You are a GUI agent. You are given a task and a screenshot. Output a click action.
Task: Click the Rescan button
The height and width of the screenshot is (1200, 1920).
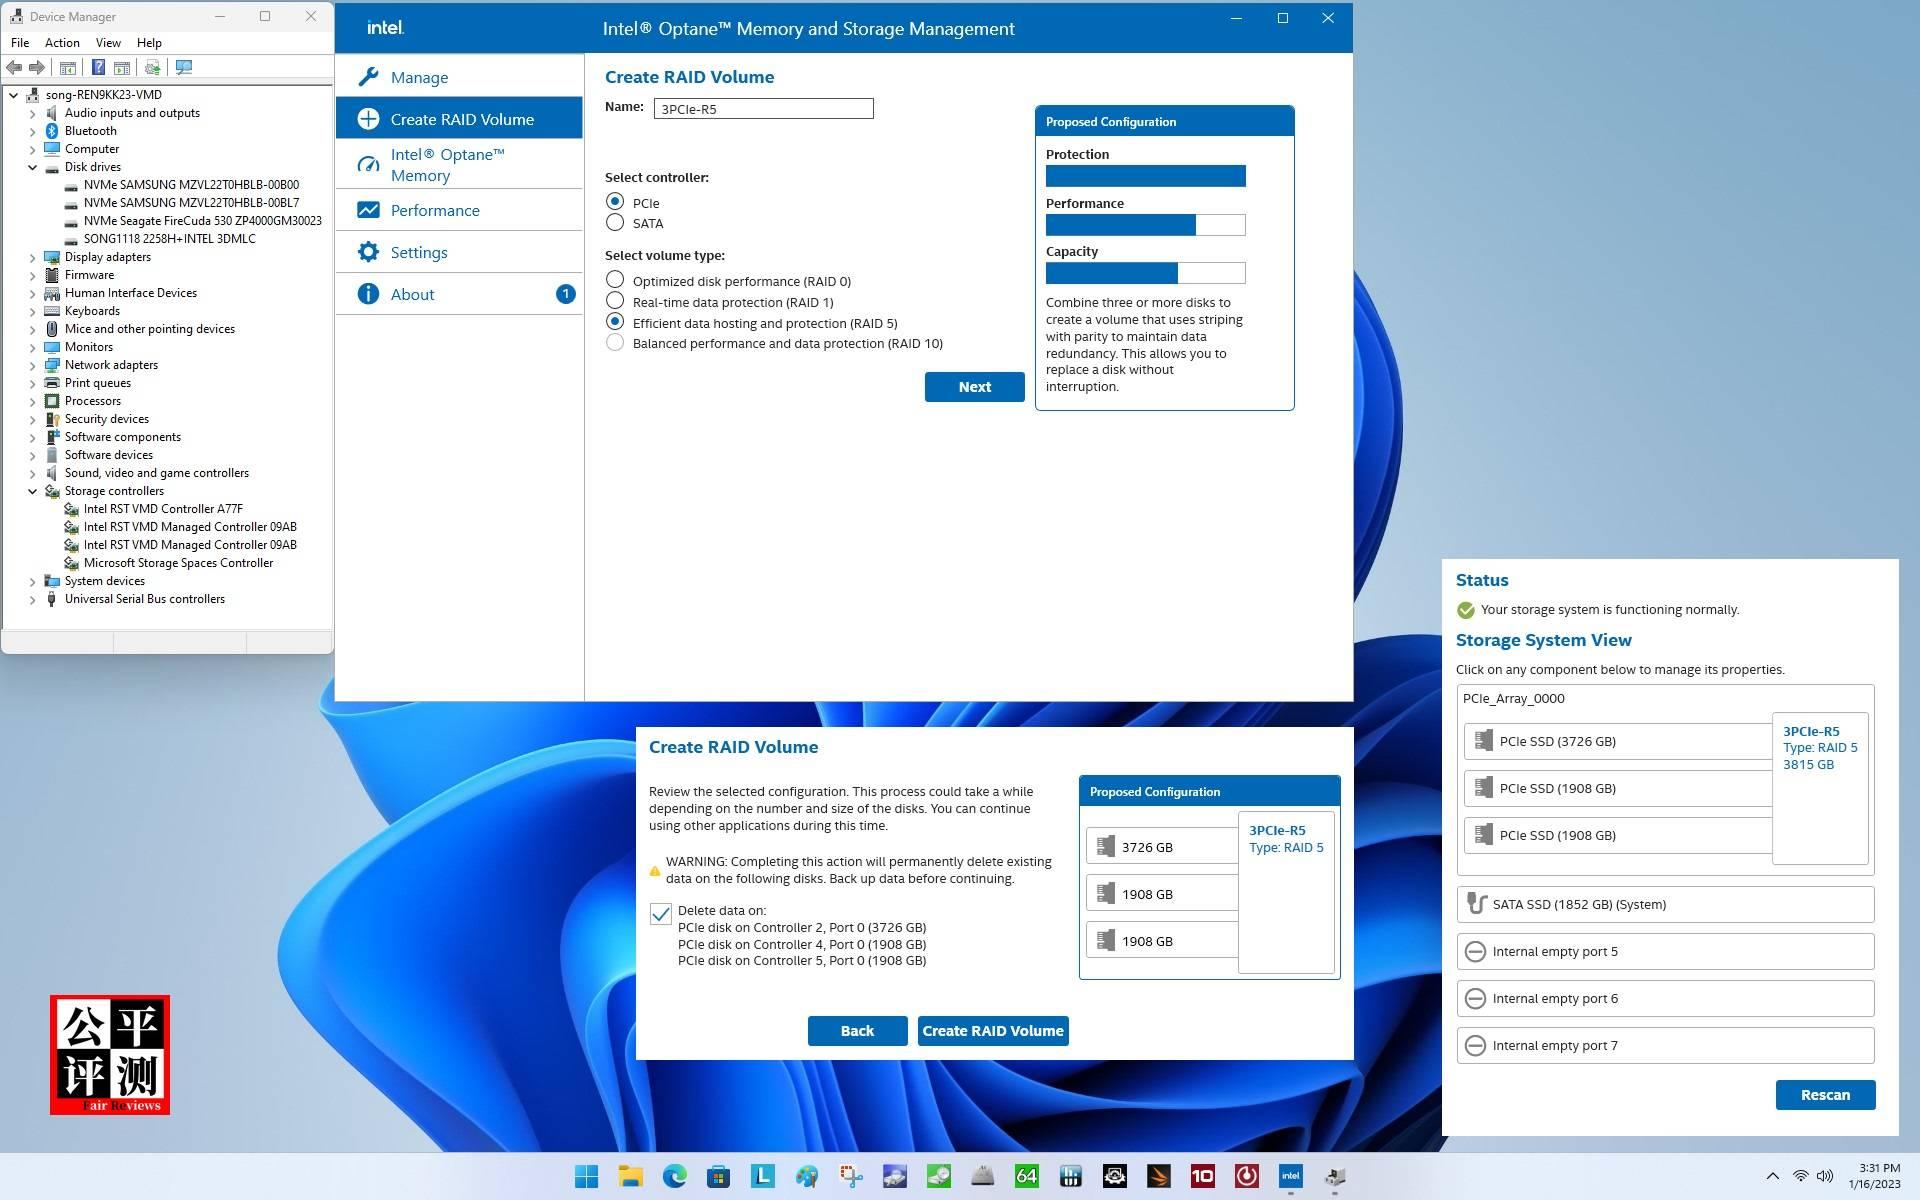1825,1095
